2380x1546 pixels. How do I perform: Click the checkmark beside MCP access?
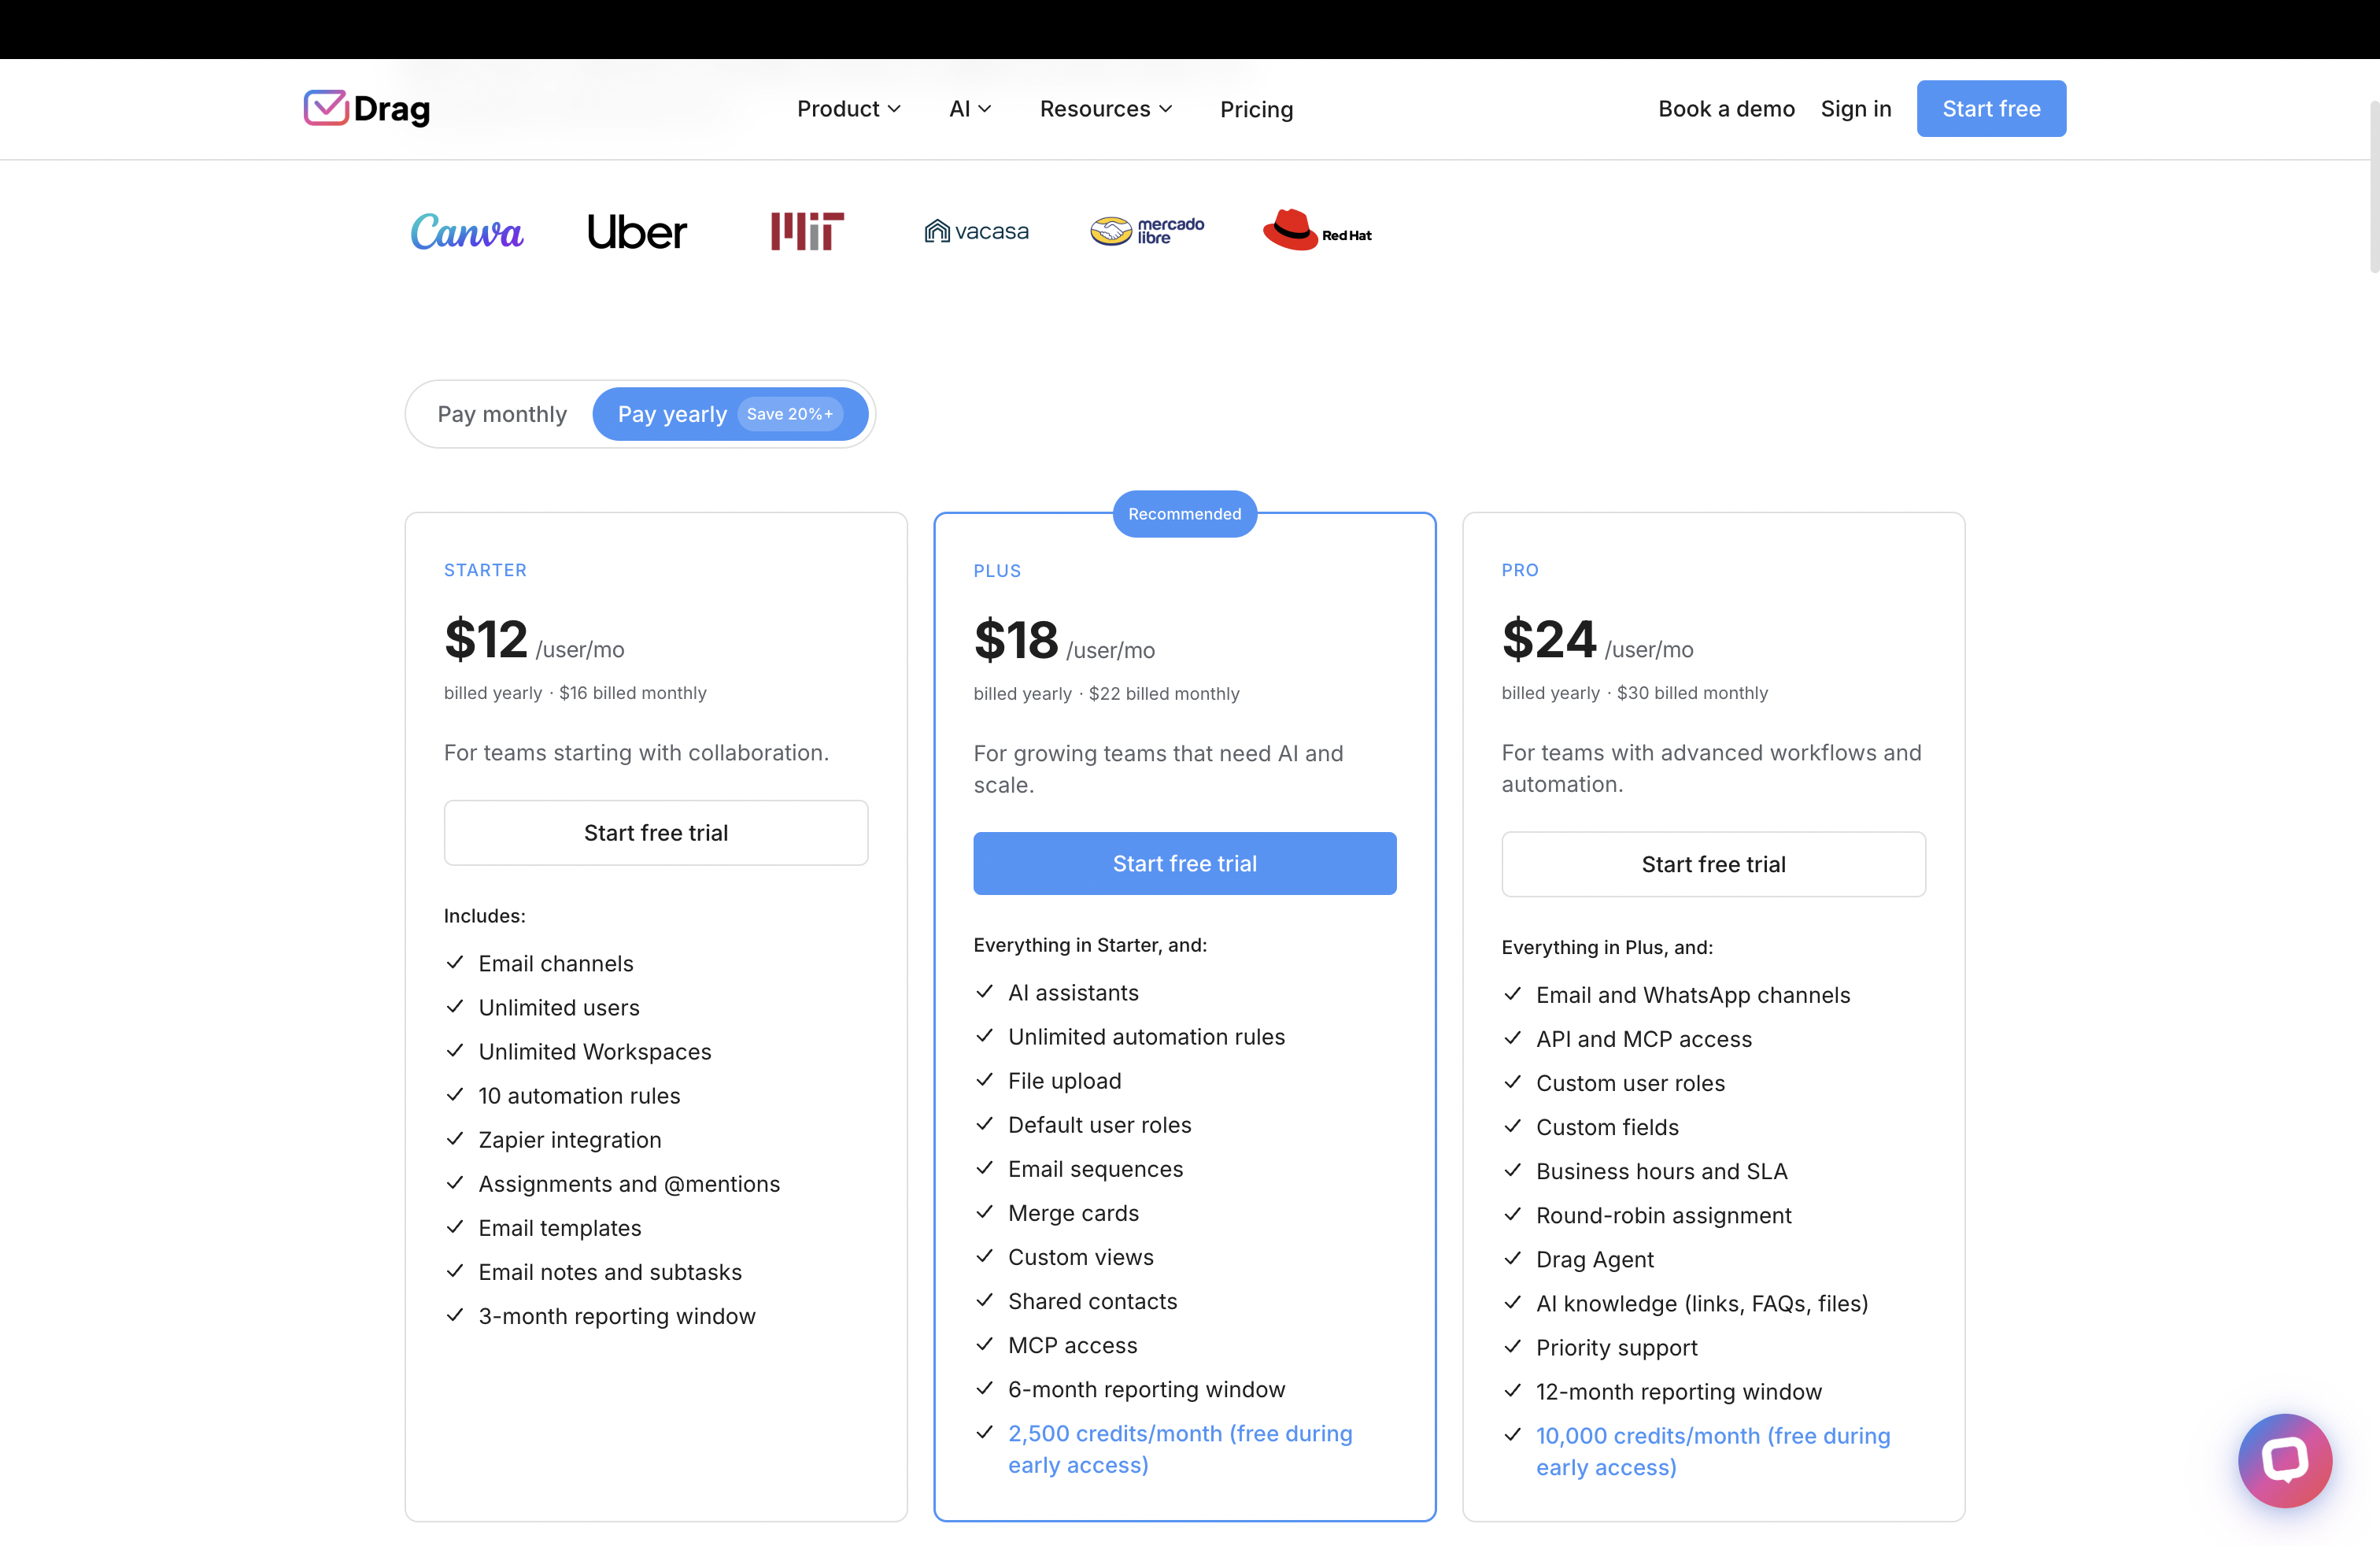pos(985,1344)
